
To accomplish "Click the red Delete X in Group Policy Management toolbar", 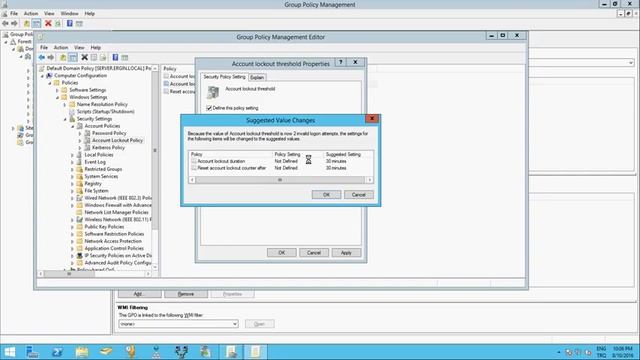I will pyautogui.click(x=48, y=24).
